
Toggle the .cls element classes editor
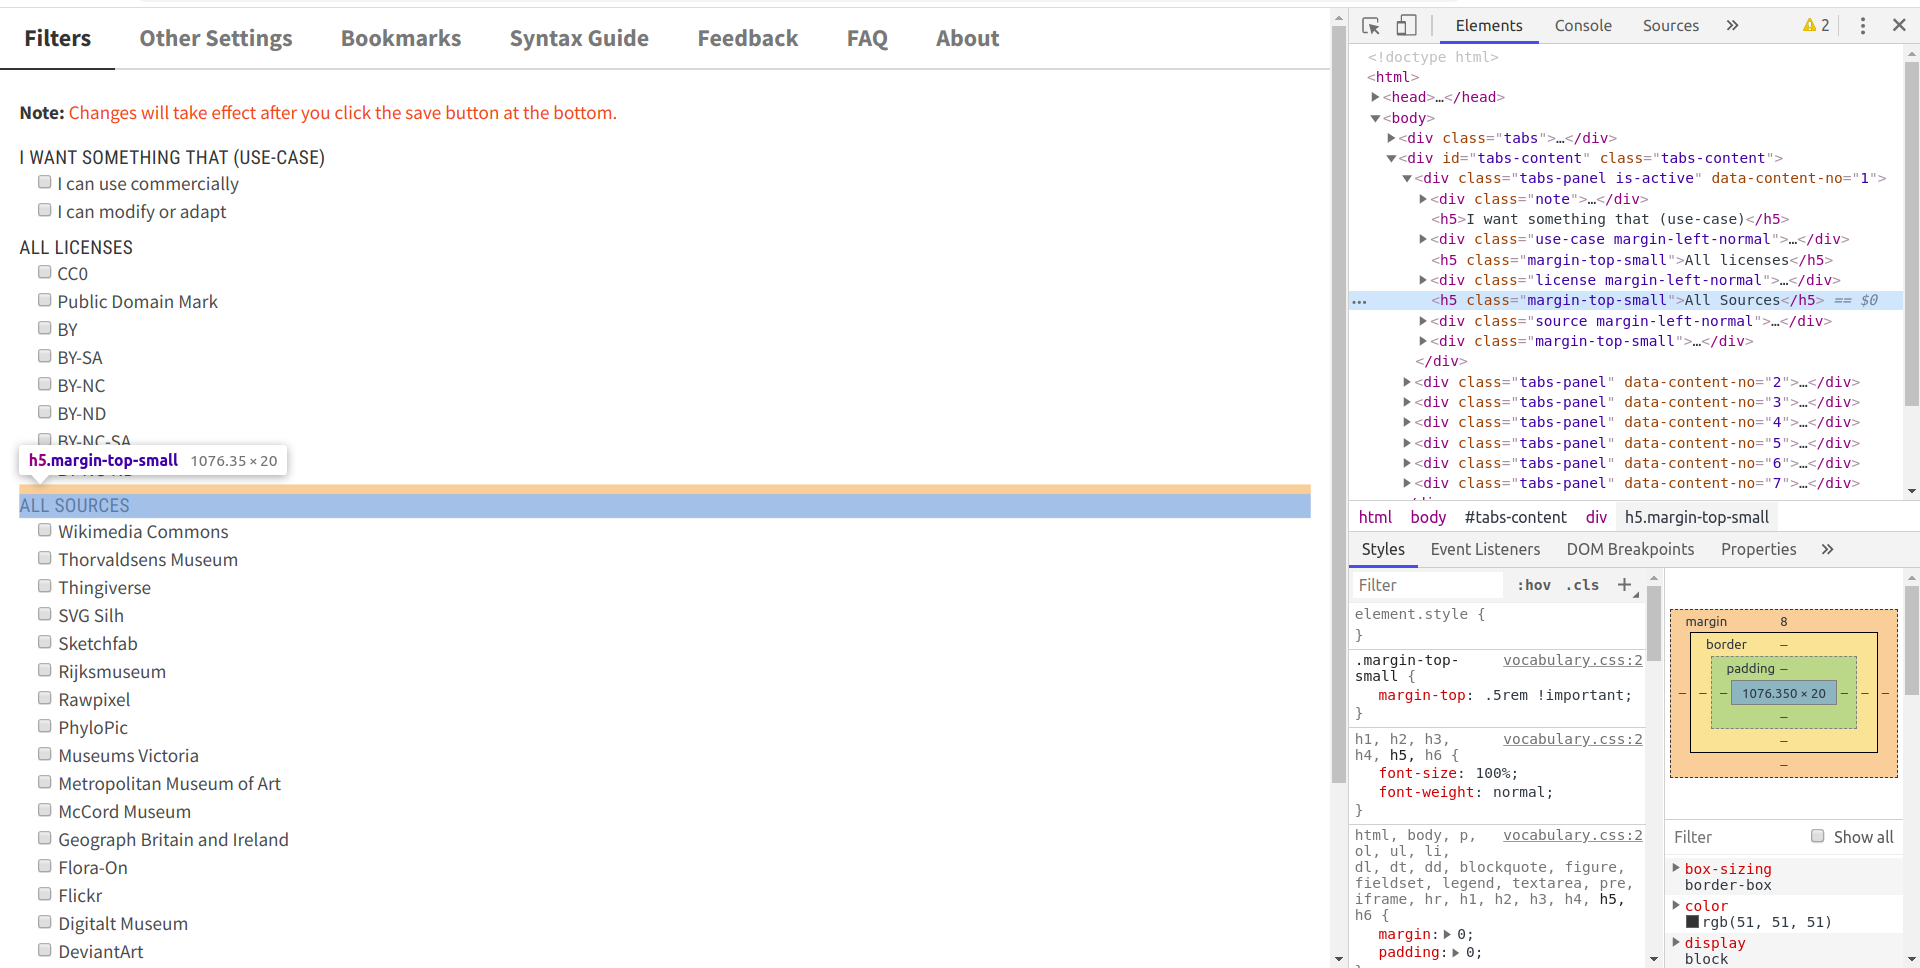click(1582, 585)
